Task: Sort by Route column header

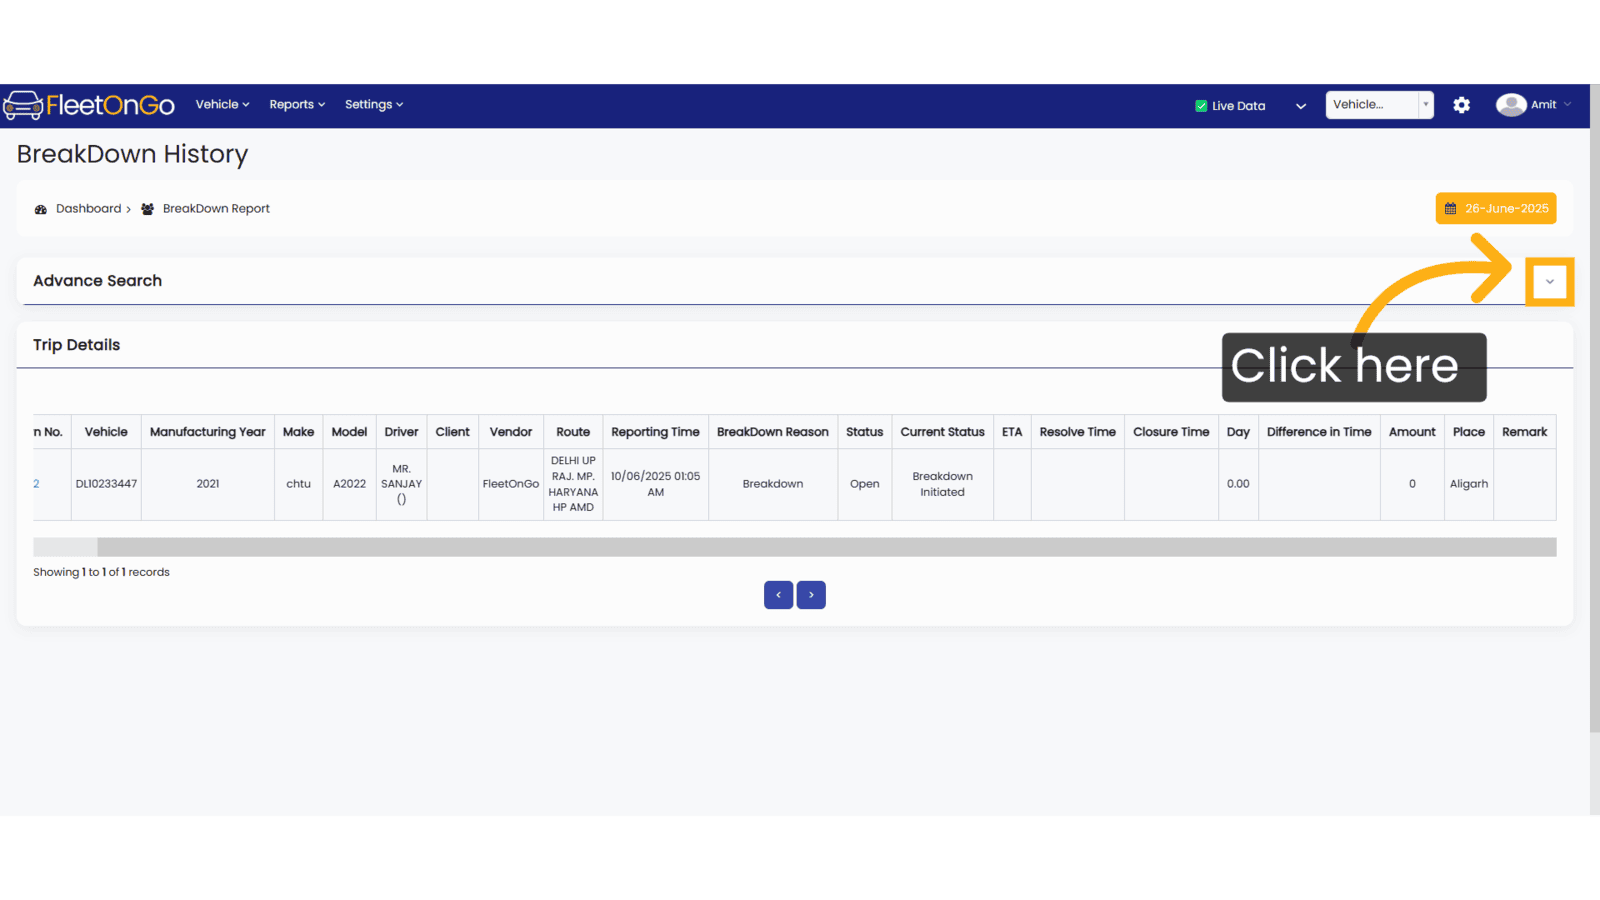Action: pyautogui.click(x=573, y=432)
